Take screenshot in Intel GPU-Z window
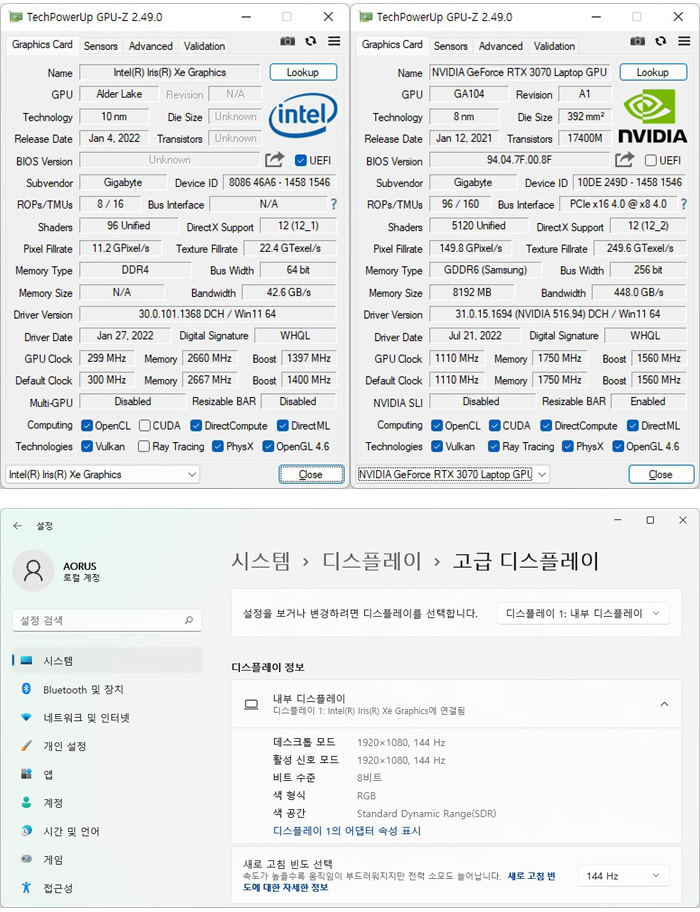 287,41
